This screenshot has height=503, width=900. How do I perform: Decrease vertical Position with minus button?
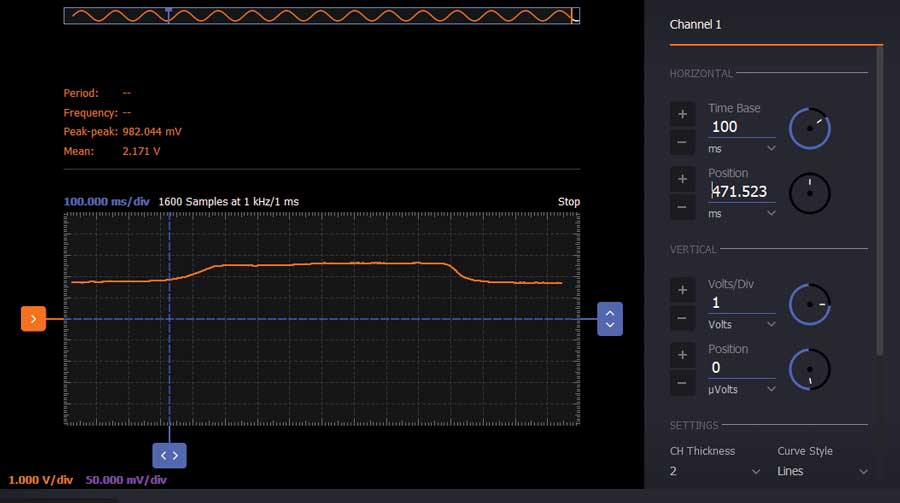click(682, 383)
